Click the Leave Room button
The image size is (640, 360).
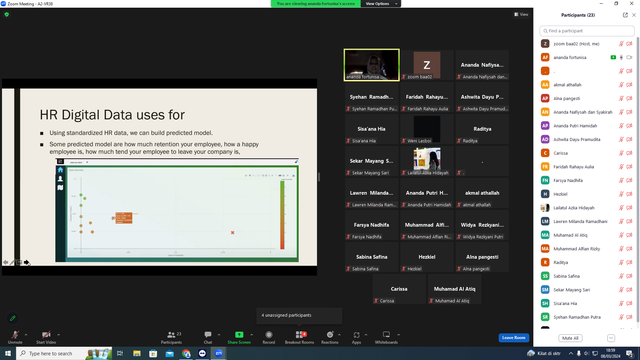tap(513, 338)
